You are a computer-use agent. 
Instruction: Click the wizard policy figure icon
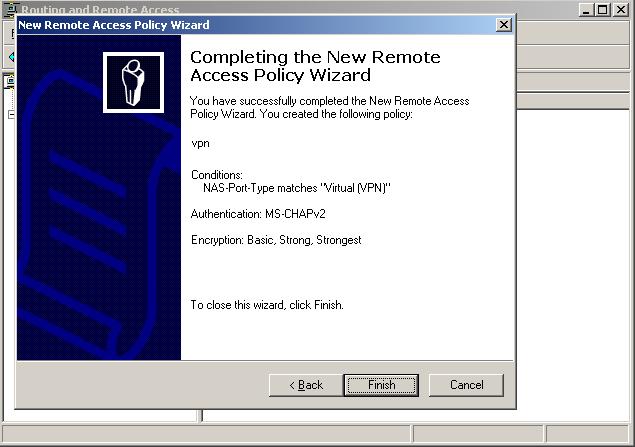pyautogui.click(x=133, y=82)
